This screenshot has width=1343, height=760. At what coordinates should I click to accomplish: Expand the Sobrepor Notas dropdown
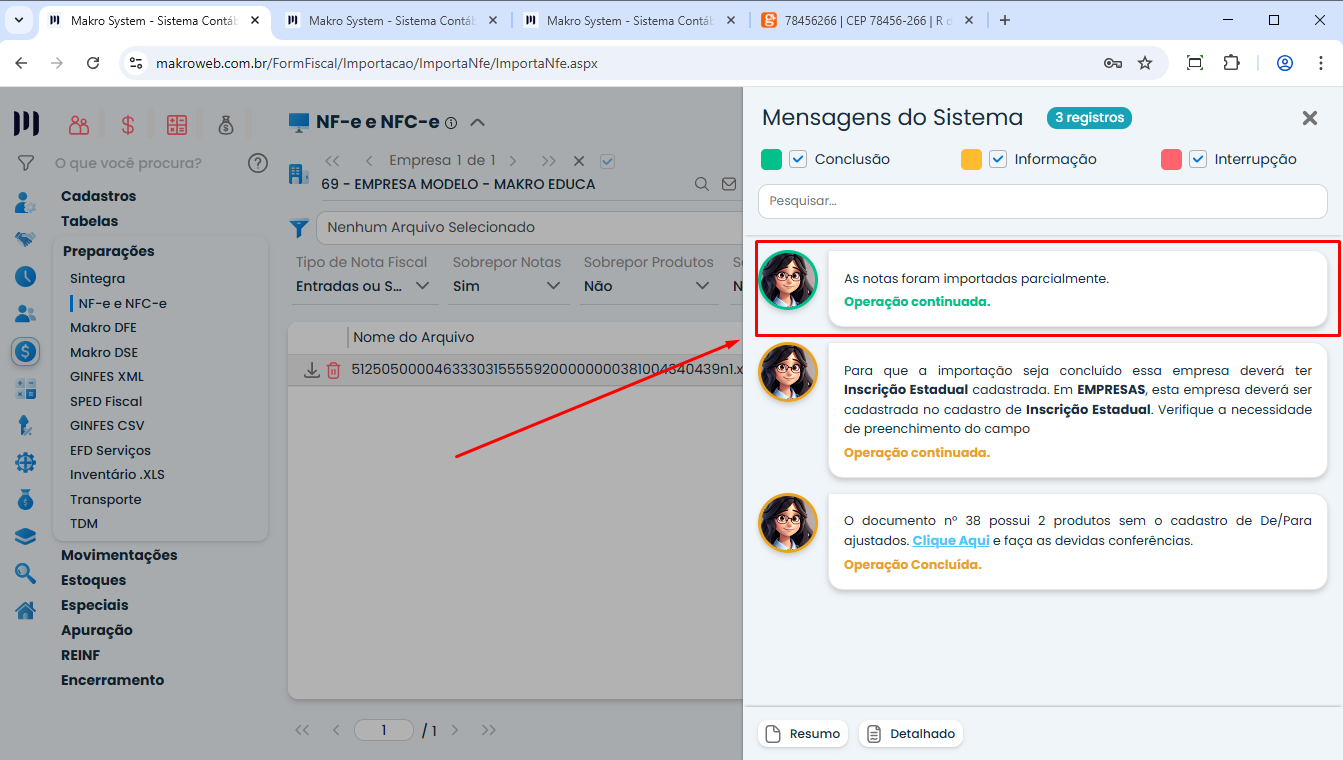point(508,286)
